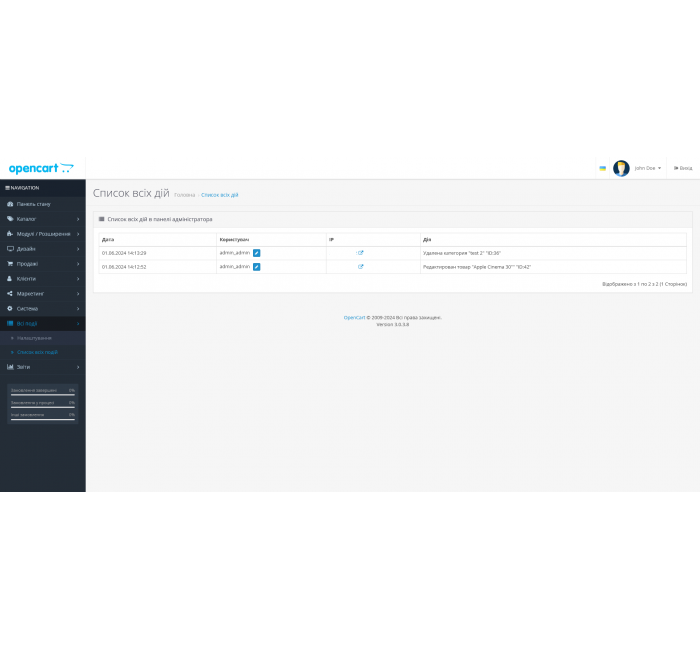
Task: Click the Користувач column header
Action: click(234, 240)
